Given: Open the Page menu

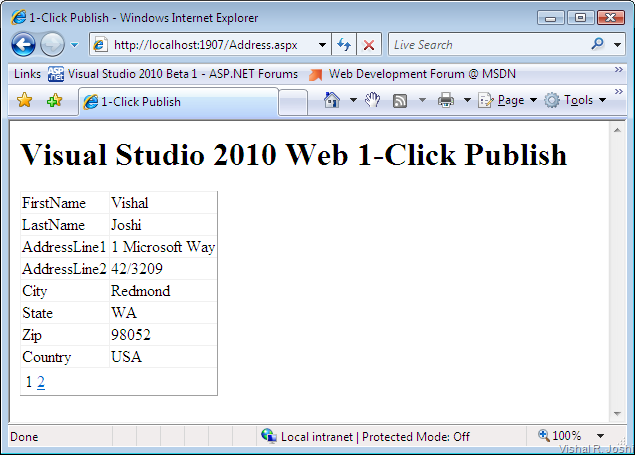Looking at the screenshot, I should [x=507, y=100].
